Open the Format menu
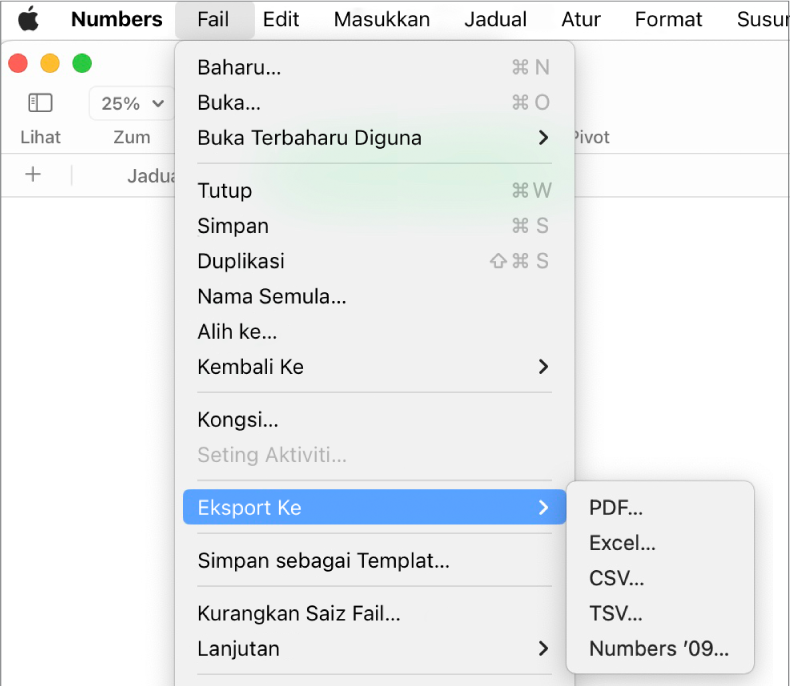The height and width of the screenshot is (686, 790). click(668, 20)
